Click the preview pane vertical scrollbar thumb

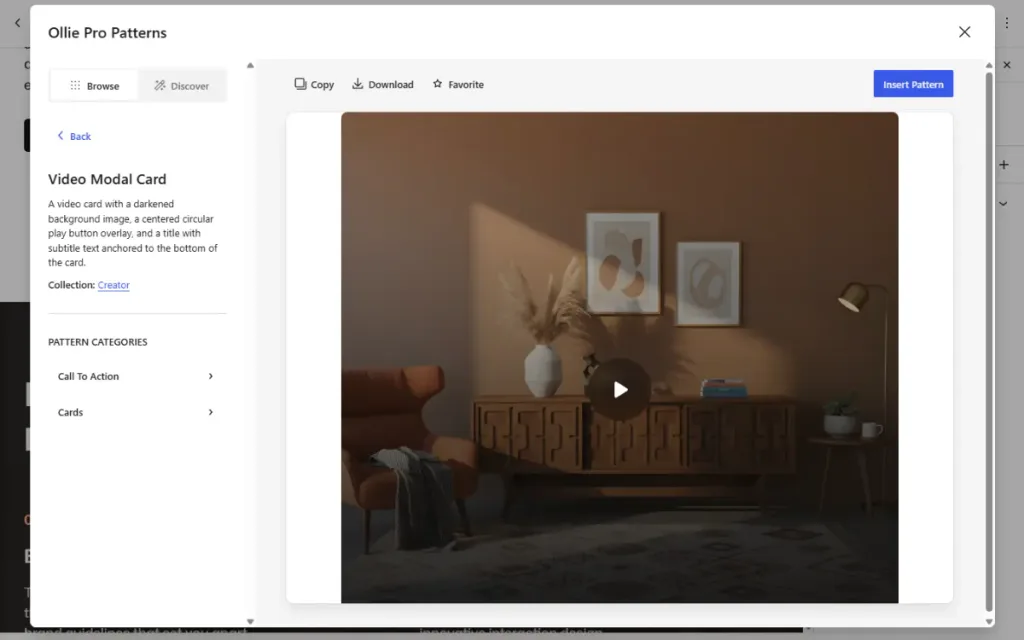(x=989, y=341)
